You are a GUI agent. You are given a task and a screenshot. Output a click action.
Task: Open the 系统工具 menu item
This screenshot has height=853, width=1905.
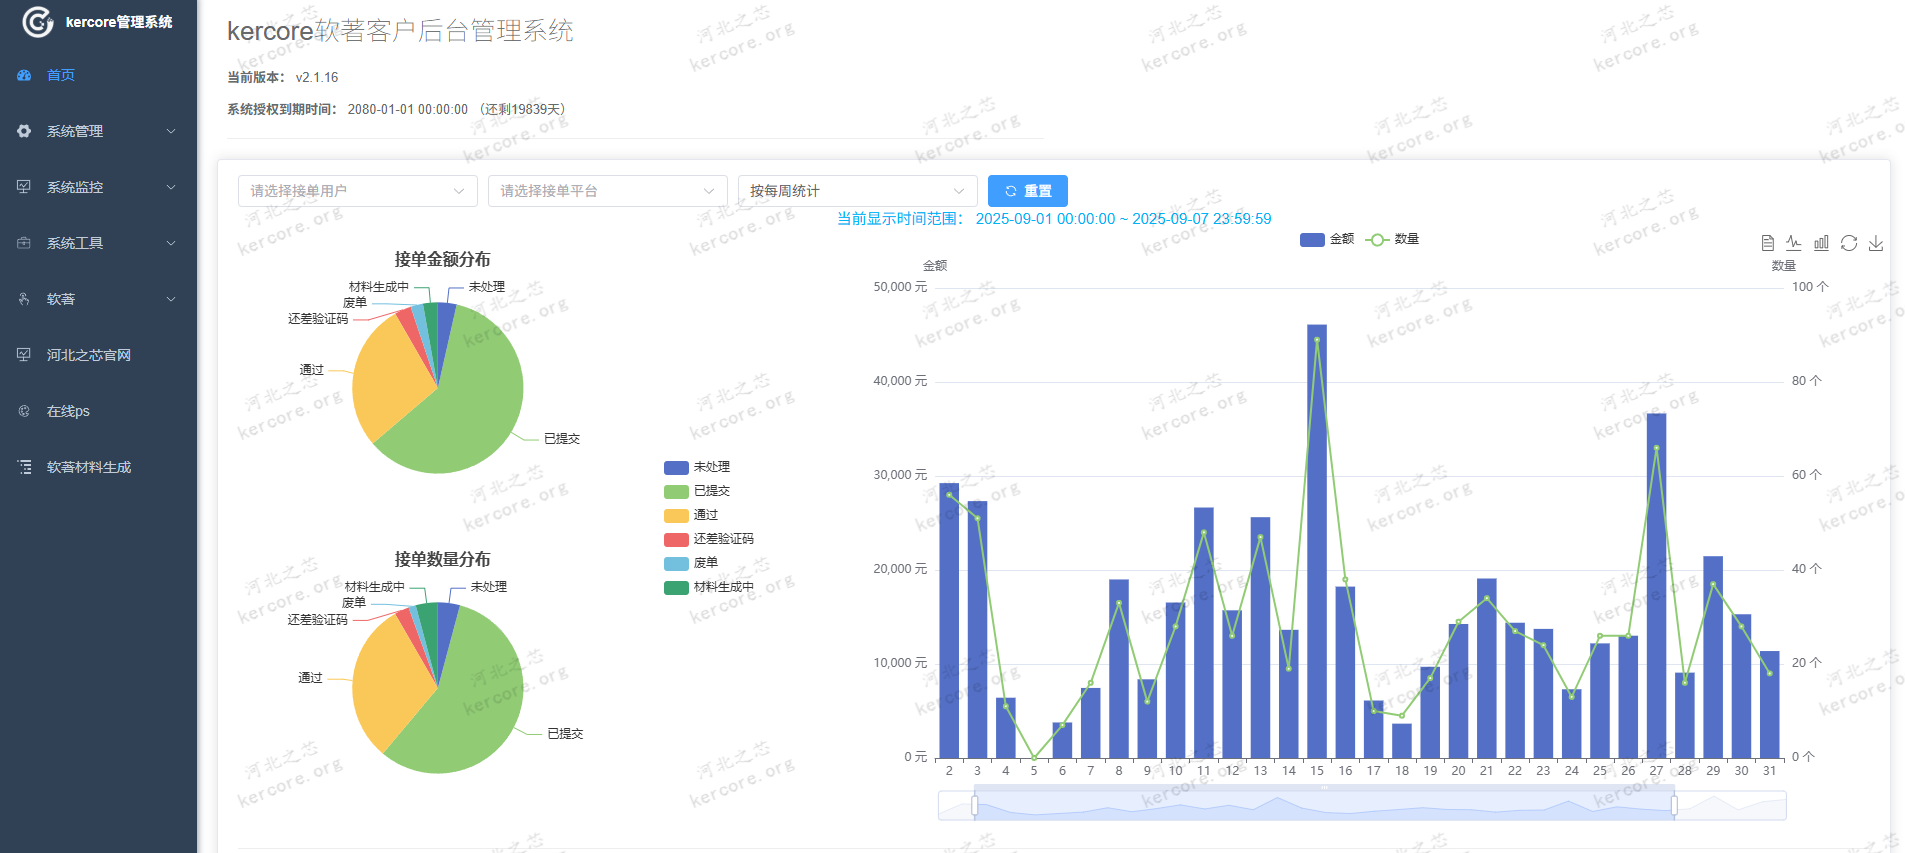(x=98, y=243)
